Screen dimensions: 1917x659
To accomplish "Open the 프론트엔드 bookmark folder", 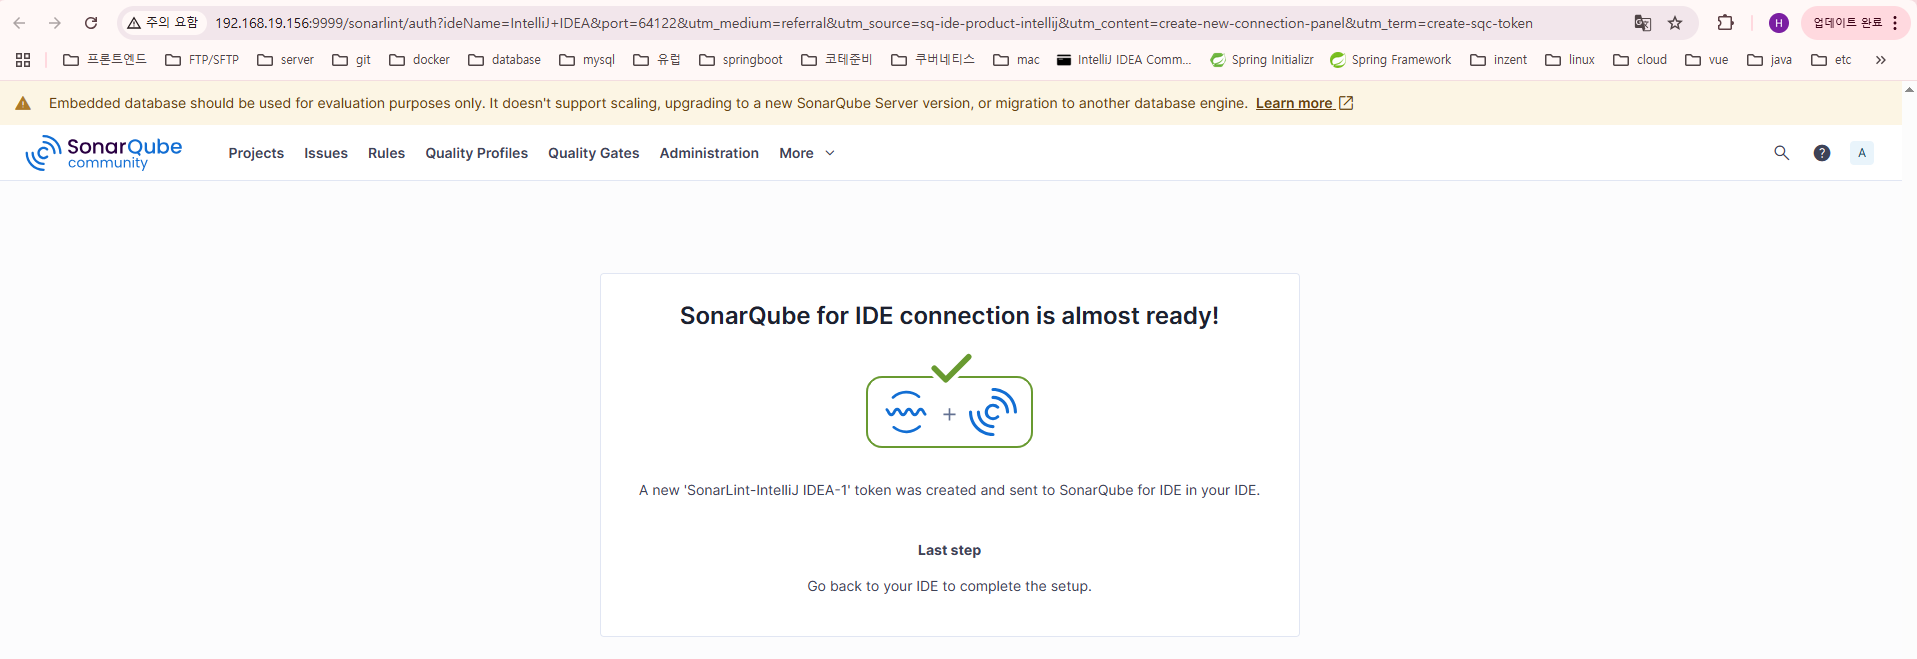I will [x=105, y=60].
